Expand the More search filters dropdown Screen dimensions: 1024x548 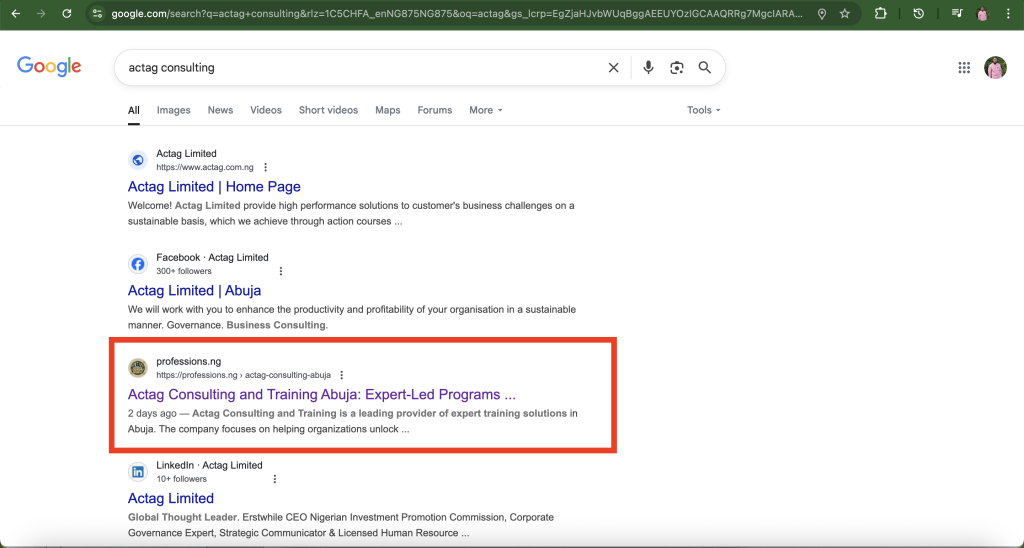[486, 110]
